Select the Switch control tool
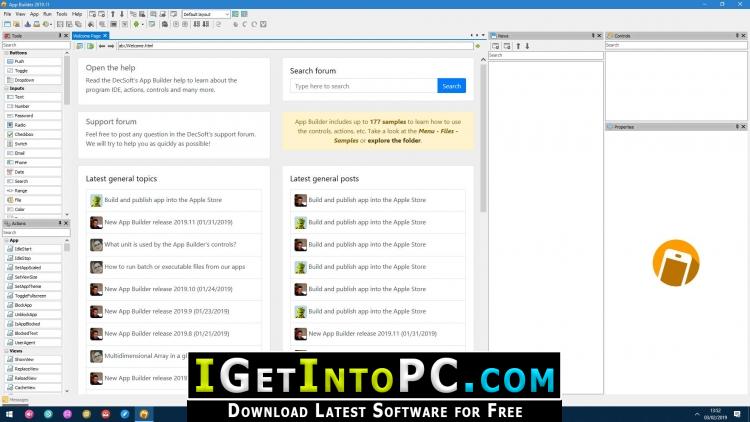Viewport: 750px width, 422px height. (33, 144)
